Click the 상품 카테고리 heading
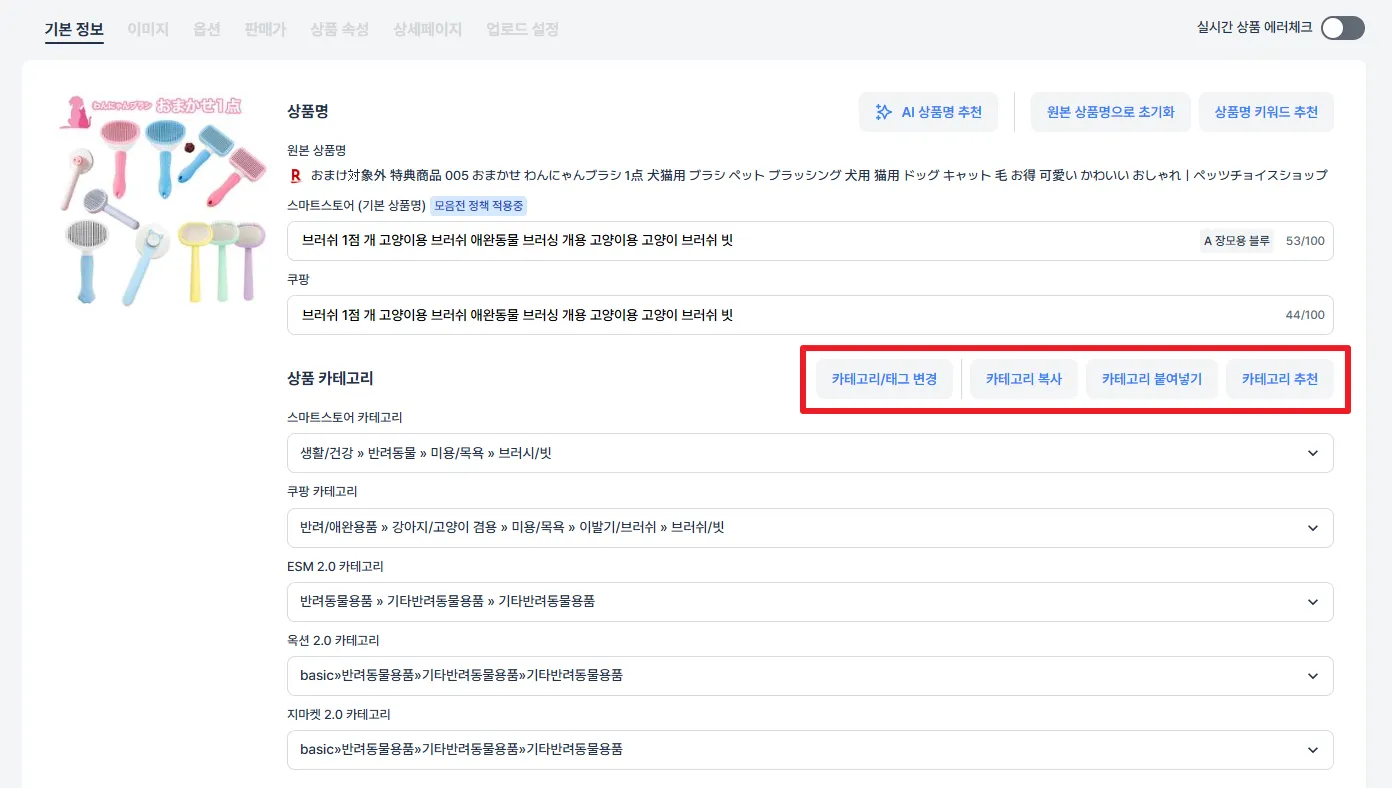The height and width of the screenshot is (788, 1392). click(330, 379)
